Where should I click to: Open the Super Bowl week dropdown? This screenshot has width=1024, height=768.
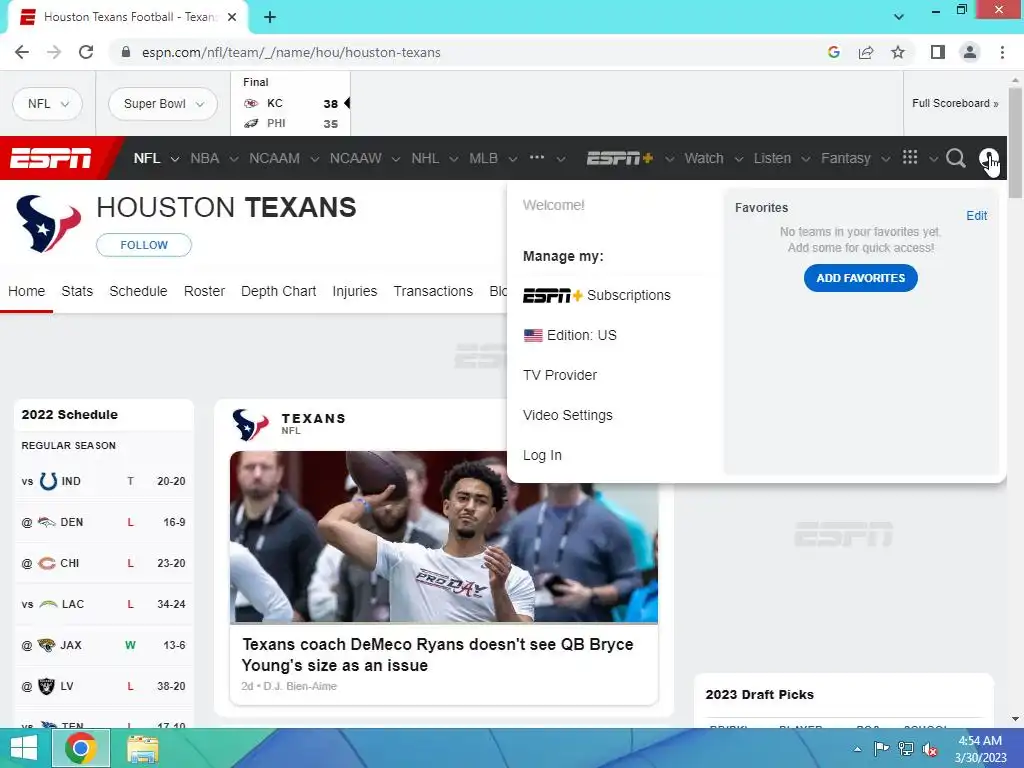163,104
